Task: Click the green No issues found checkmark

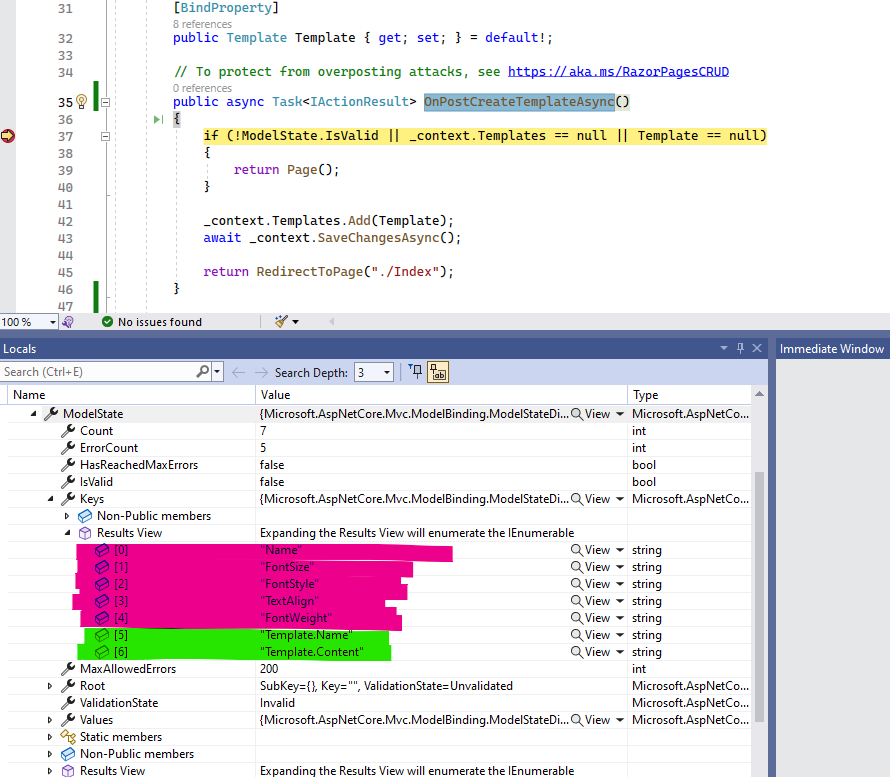Action: coord(108,322)
